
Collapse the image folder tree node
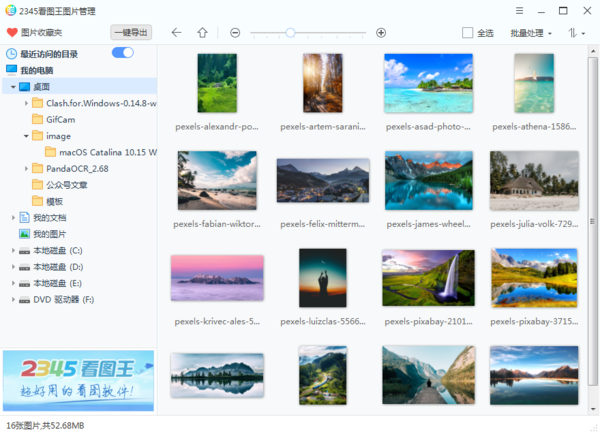pyautogui.click(x=26, y=136)
